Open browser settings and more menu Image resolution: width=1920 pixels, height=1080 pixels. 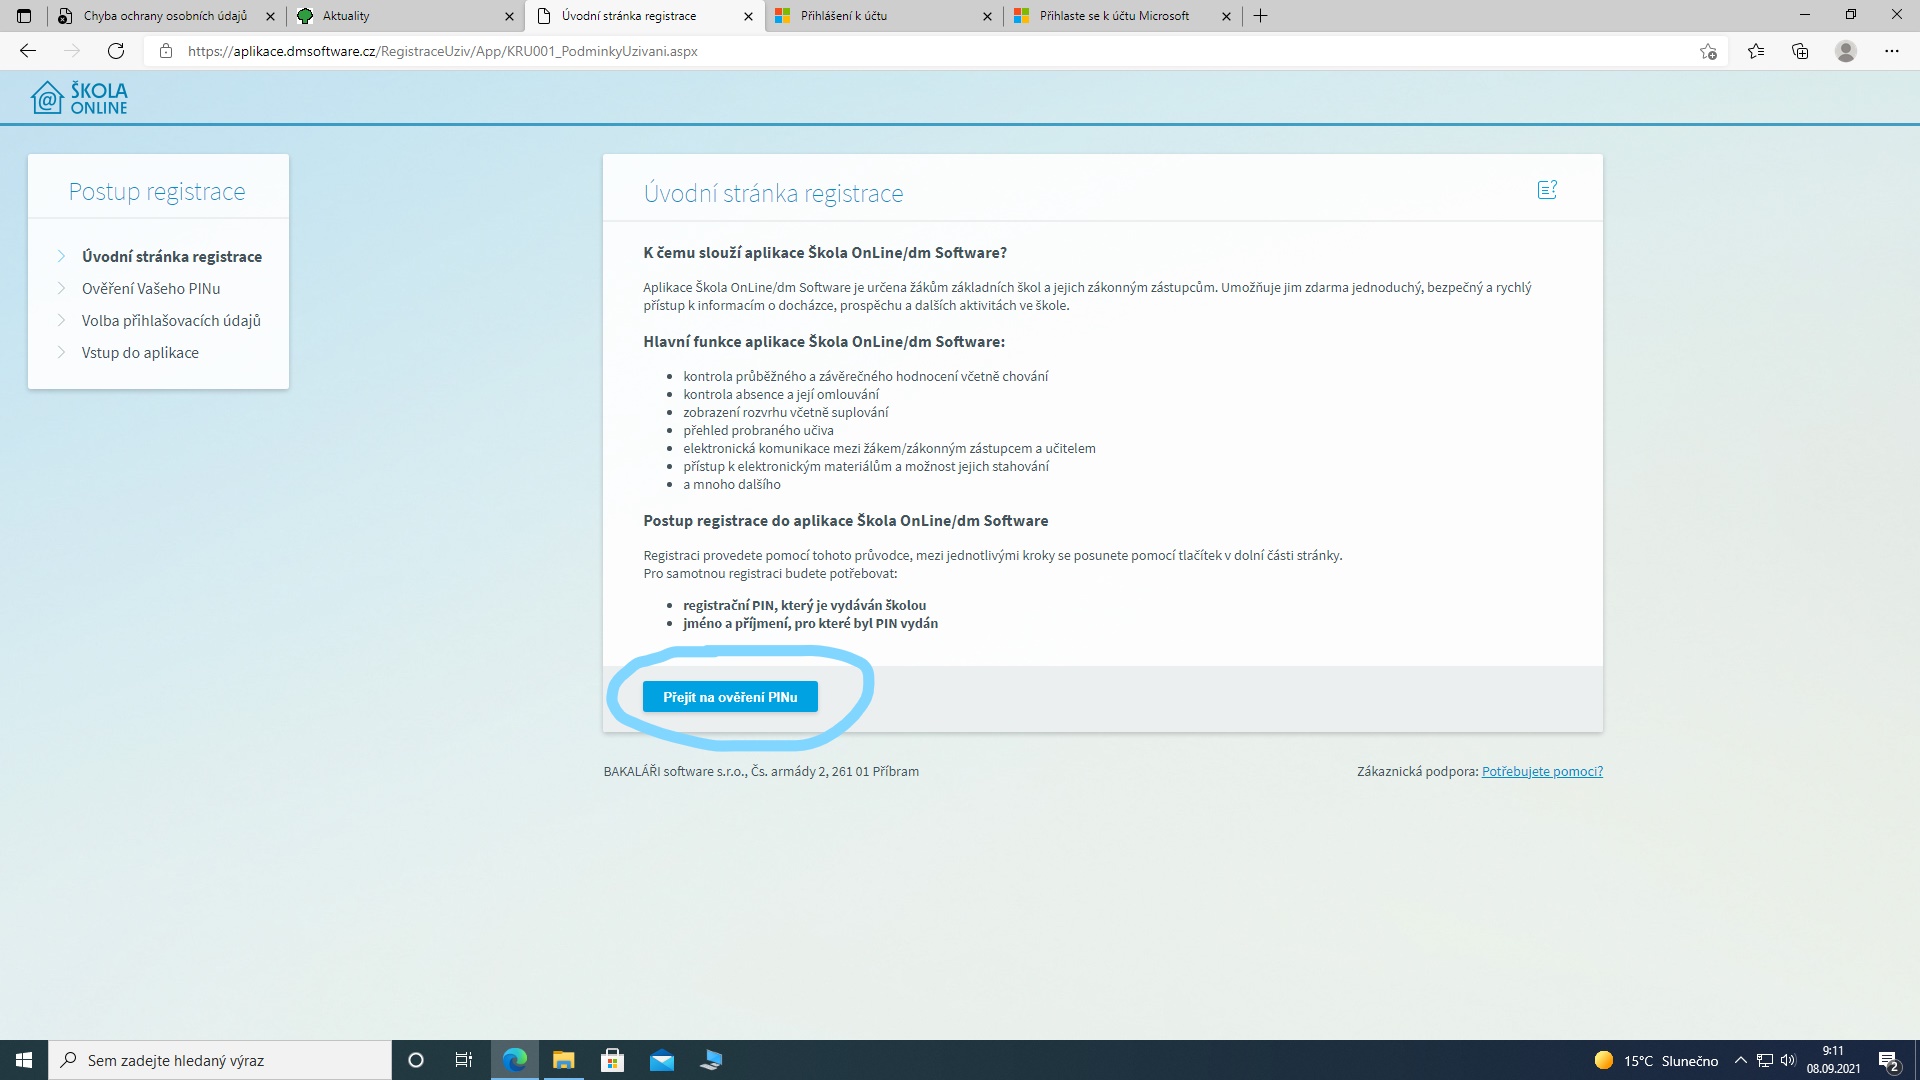(x=1892, y=51)
